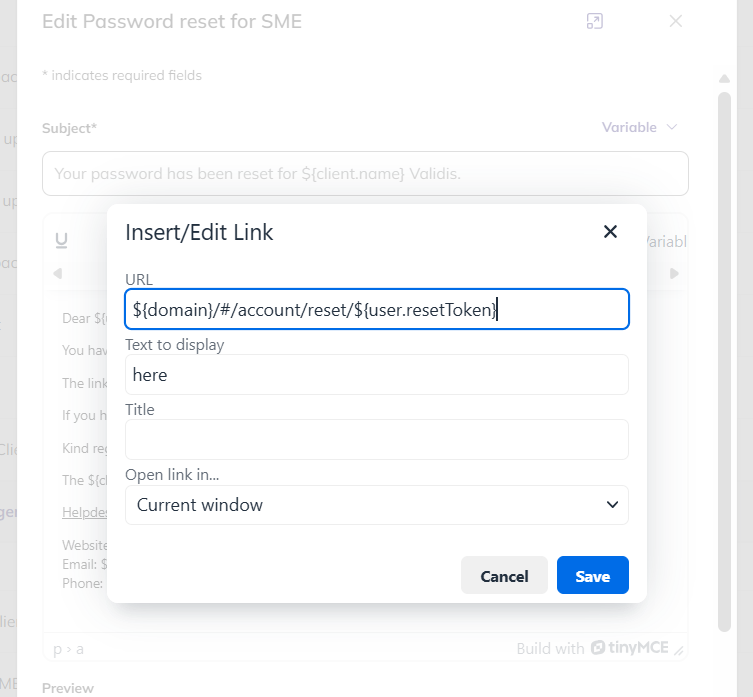Click the scrollbar up arrow
753x697 pixels.
pyautogui.click(x=724, y=79)
